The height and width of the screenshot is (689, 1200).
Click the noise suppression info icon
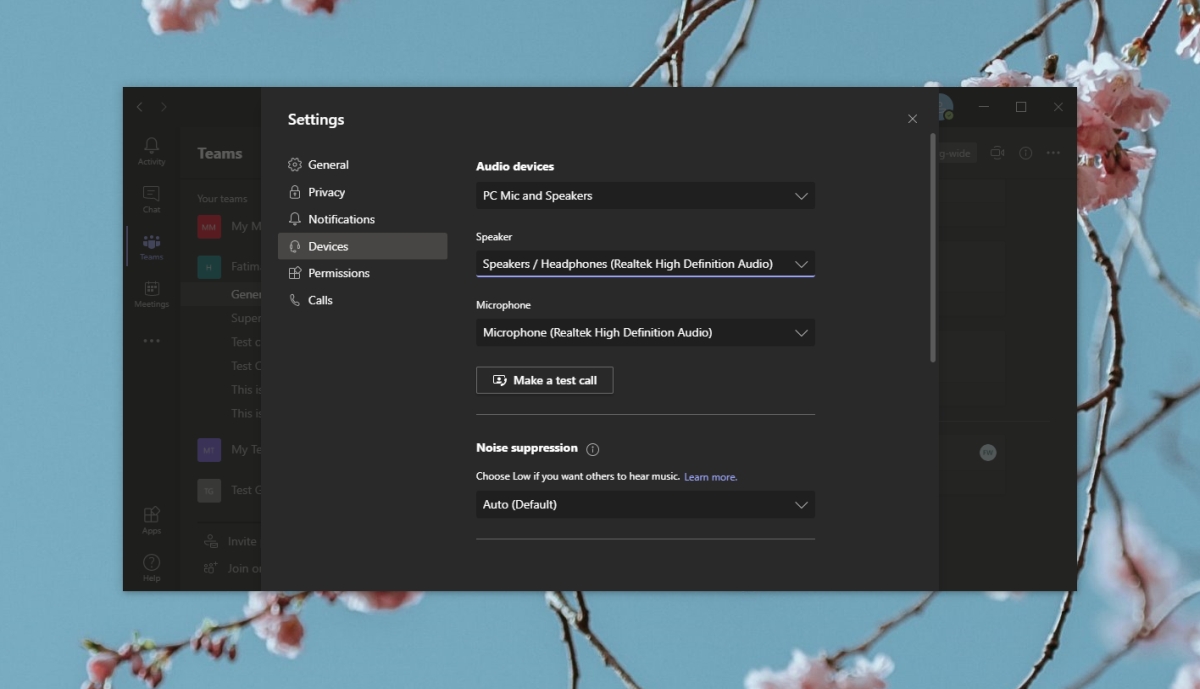pos(593,449)
